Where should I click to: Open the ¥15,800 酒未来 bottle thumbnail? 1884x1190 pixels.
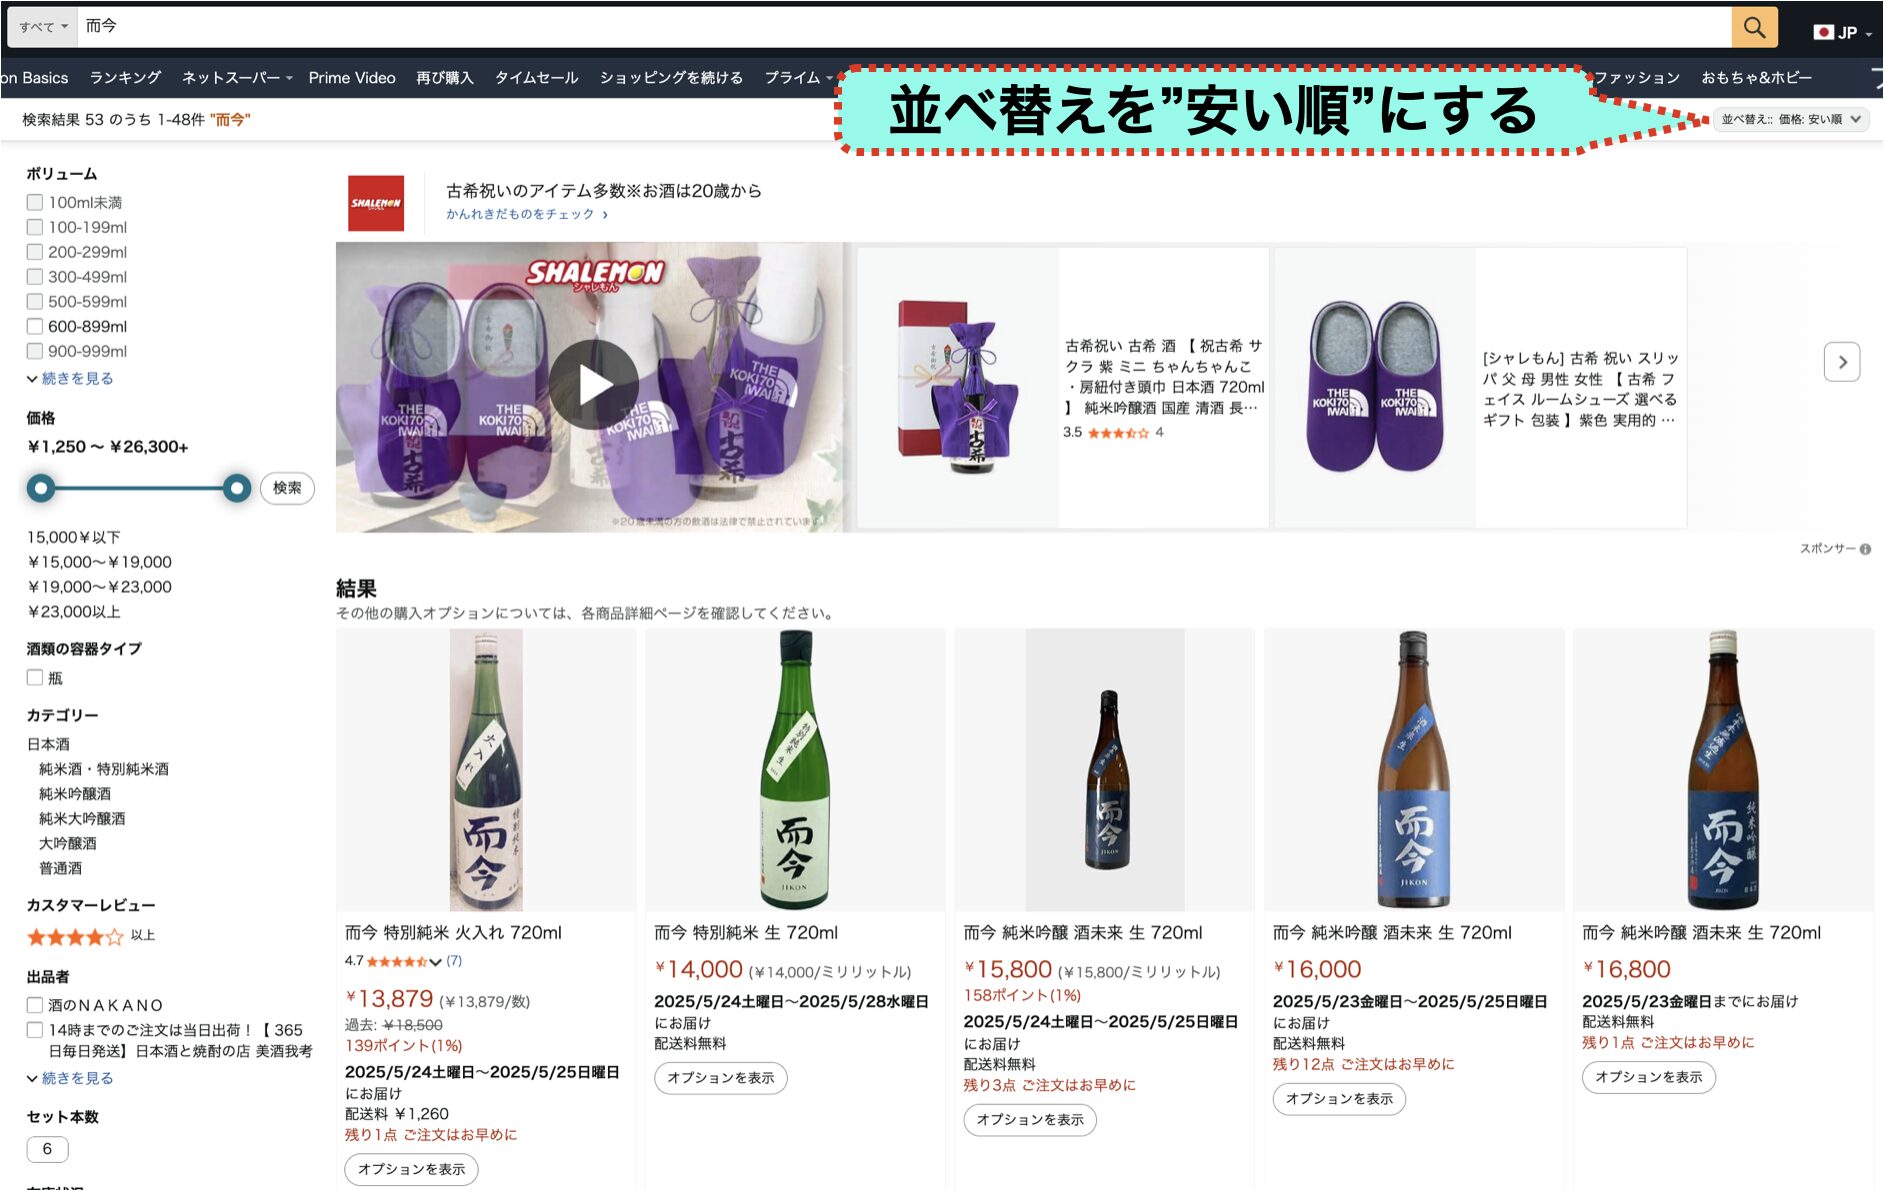point(1105,770)
